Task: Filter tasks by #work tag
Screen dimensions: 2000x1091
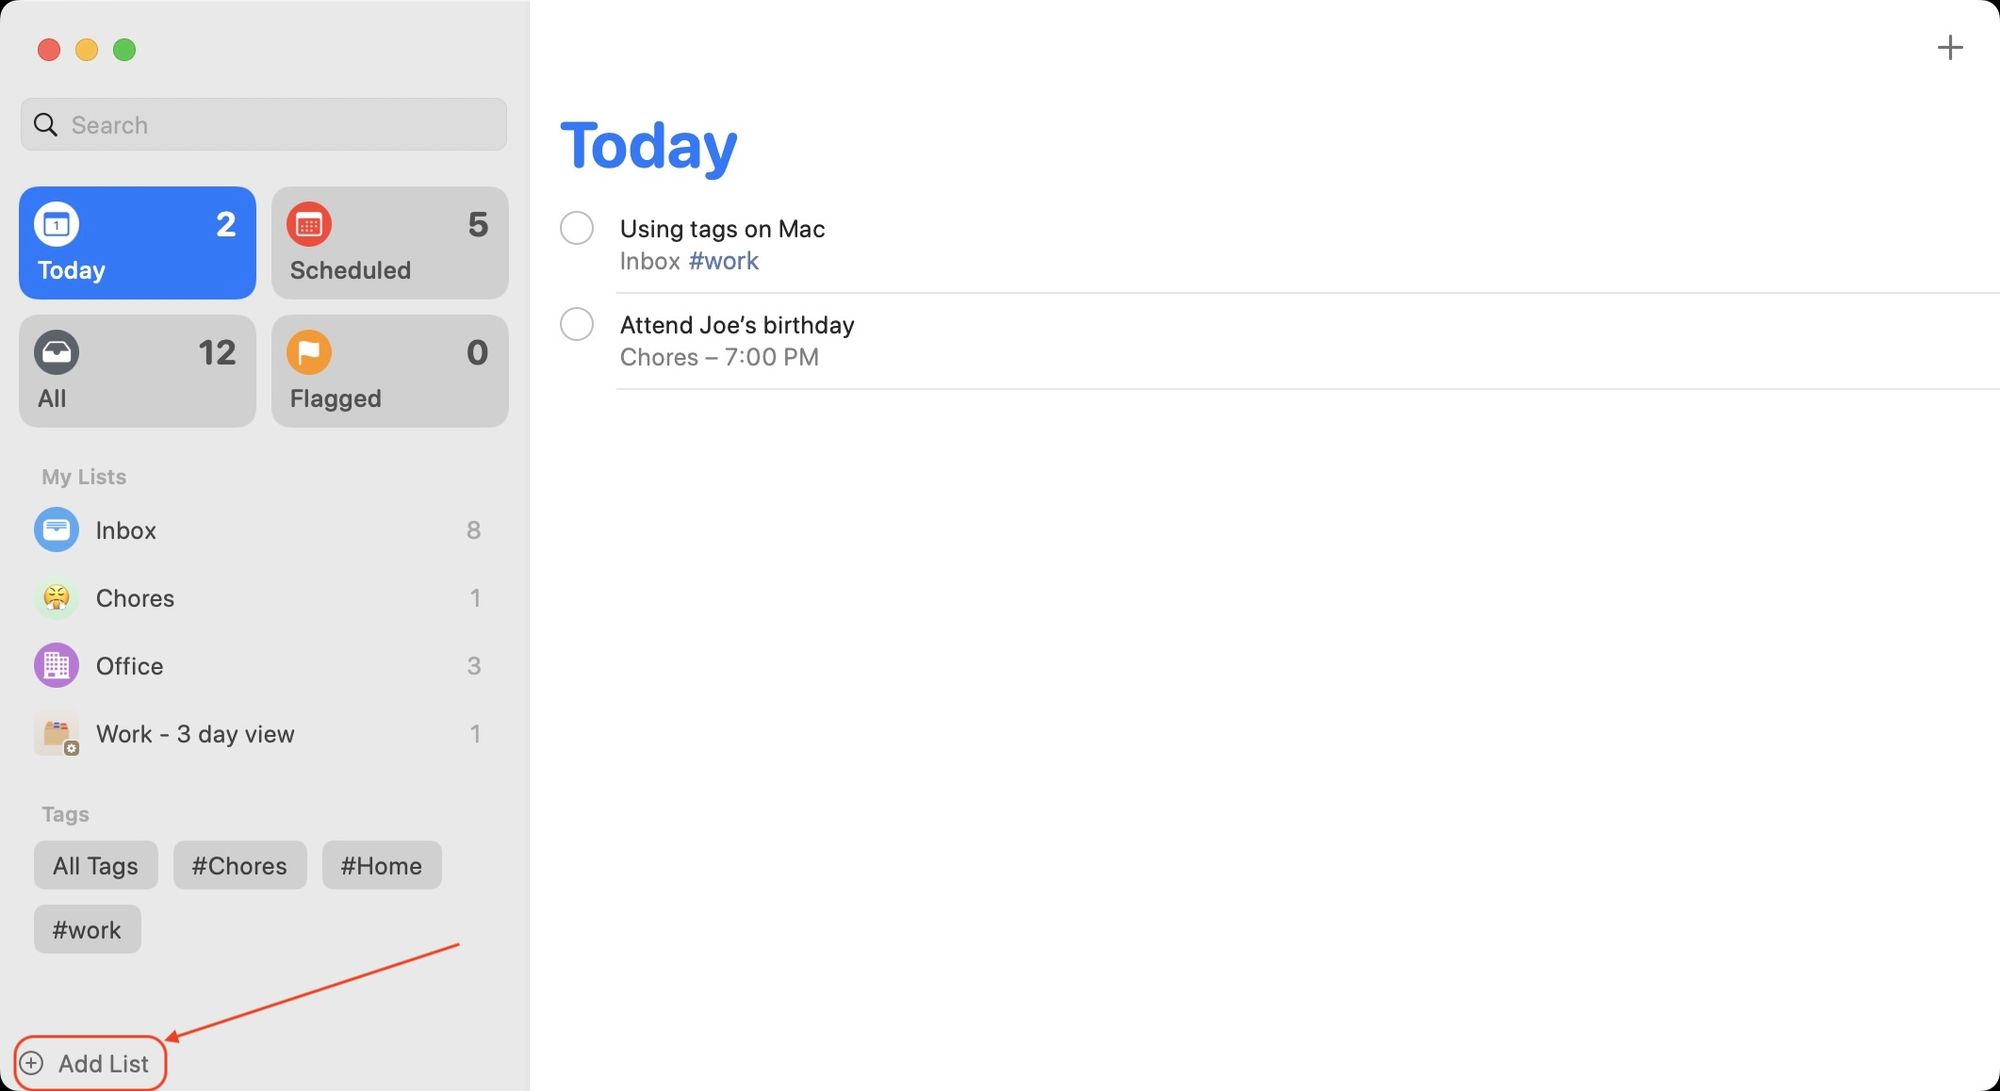Action: coord(87,928)
